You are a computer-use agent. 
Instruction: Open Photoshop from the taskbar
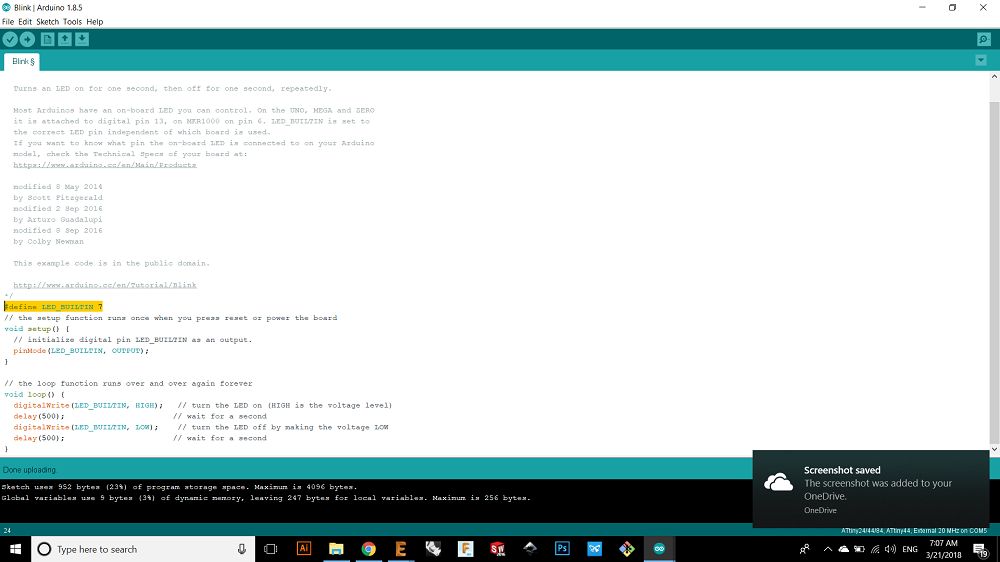tap(562, 549)
